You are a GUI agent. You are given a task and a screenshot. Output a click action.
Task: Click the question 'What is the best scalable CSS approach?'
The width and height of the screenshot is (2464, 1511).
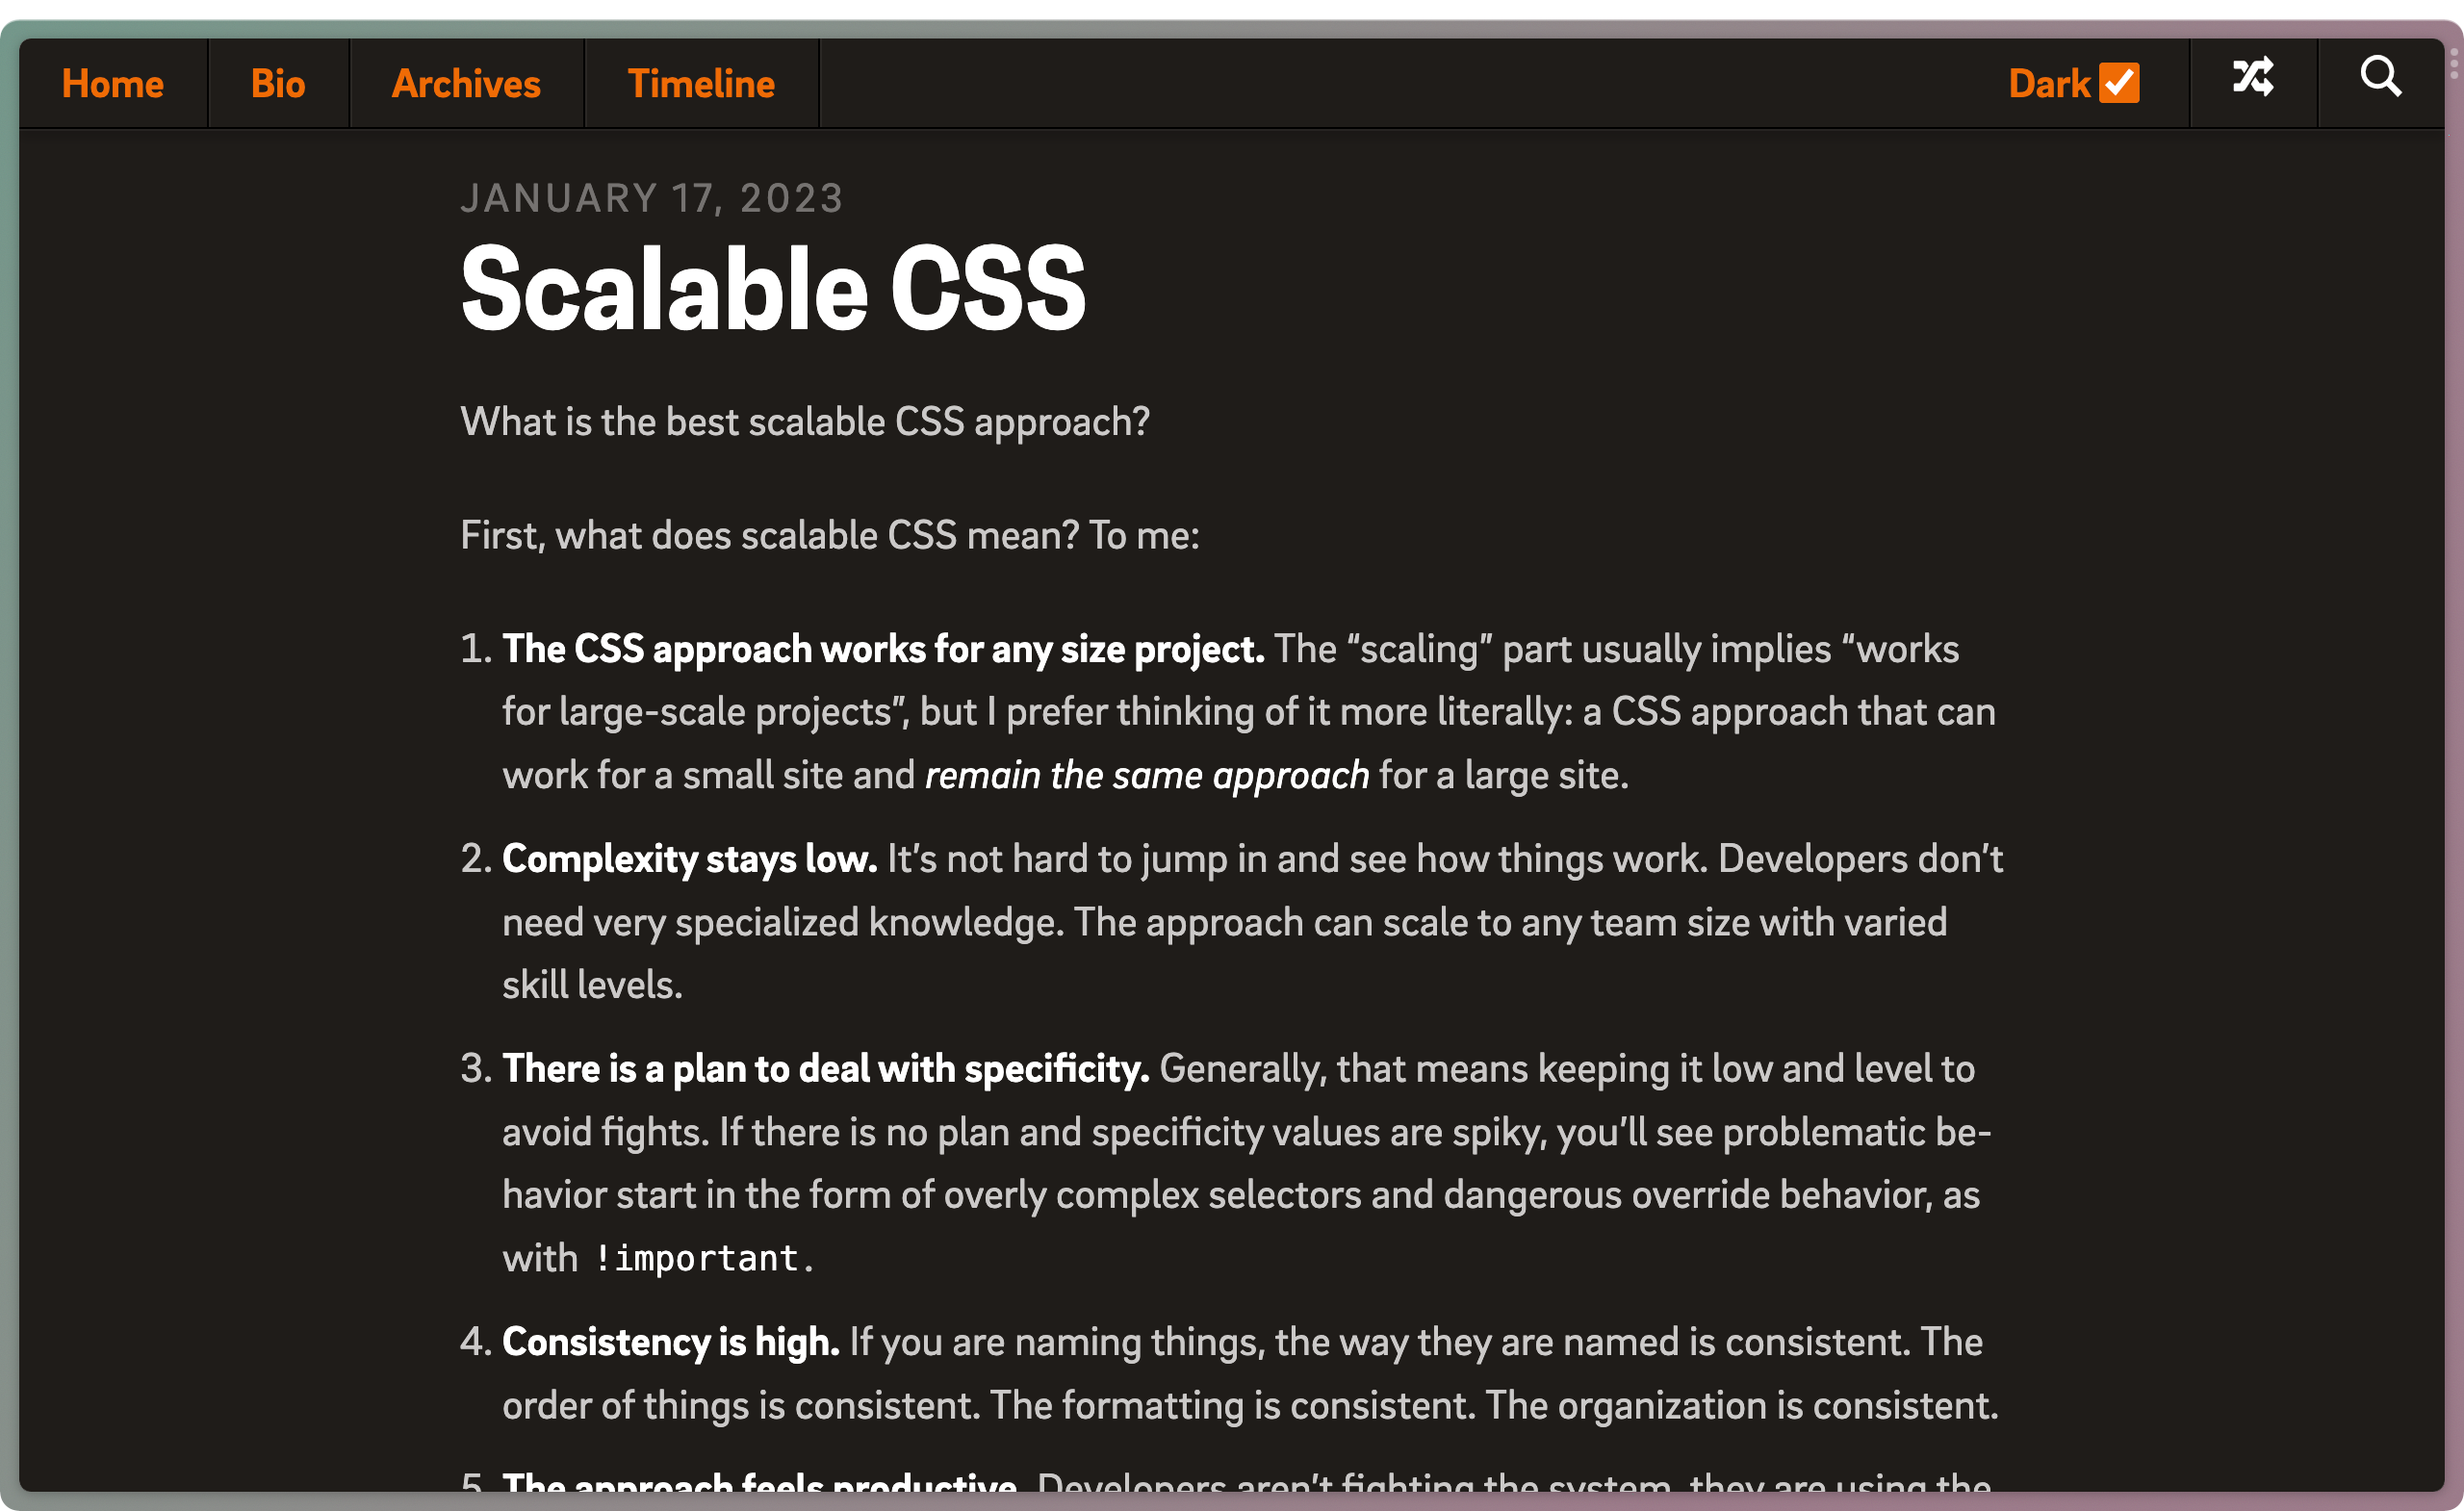[805, 421]
